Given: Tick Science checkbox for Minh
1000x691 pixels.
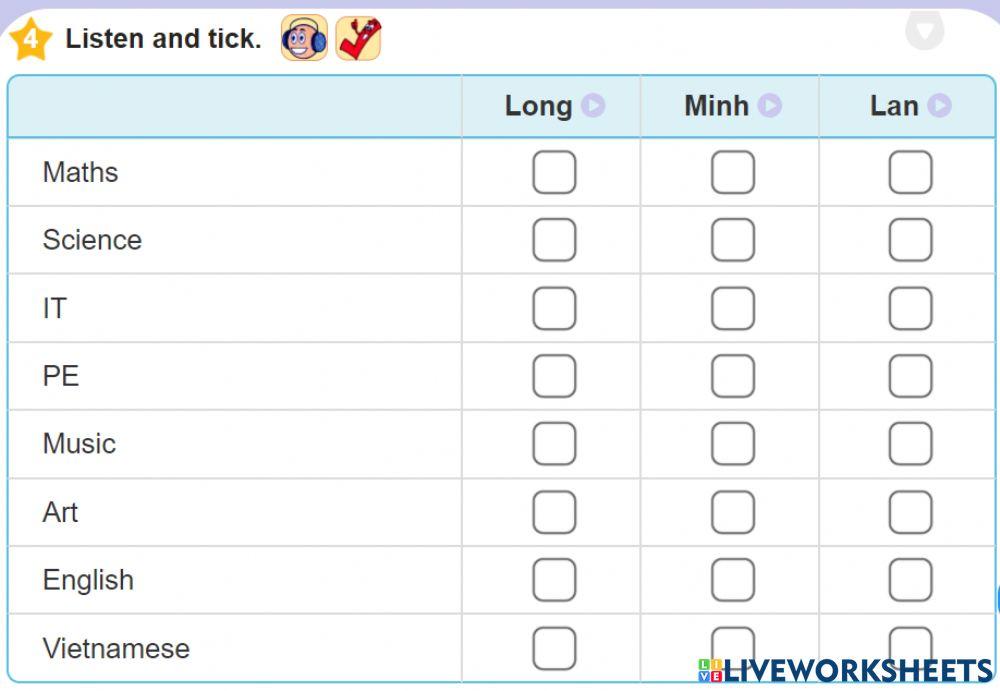Looking at the screenshot, I should (x=732, y=240).
